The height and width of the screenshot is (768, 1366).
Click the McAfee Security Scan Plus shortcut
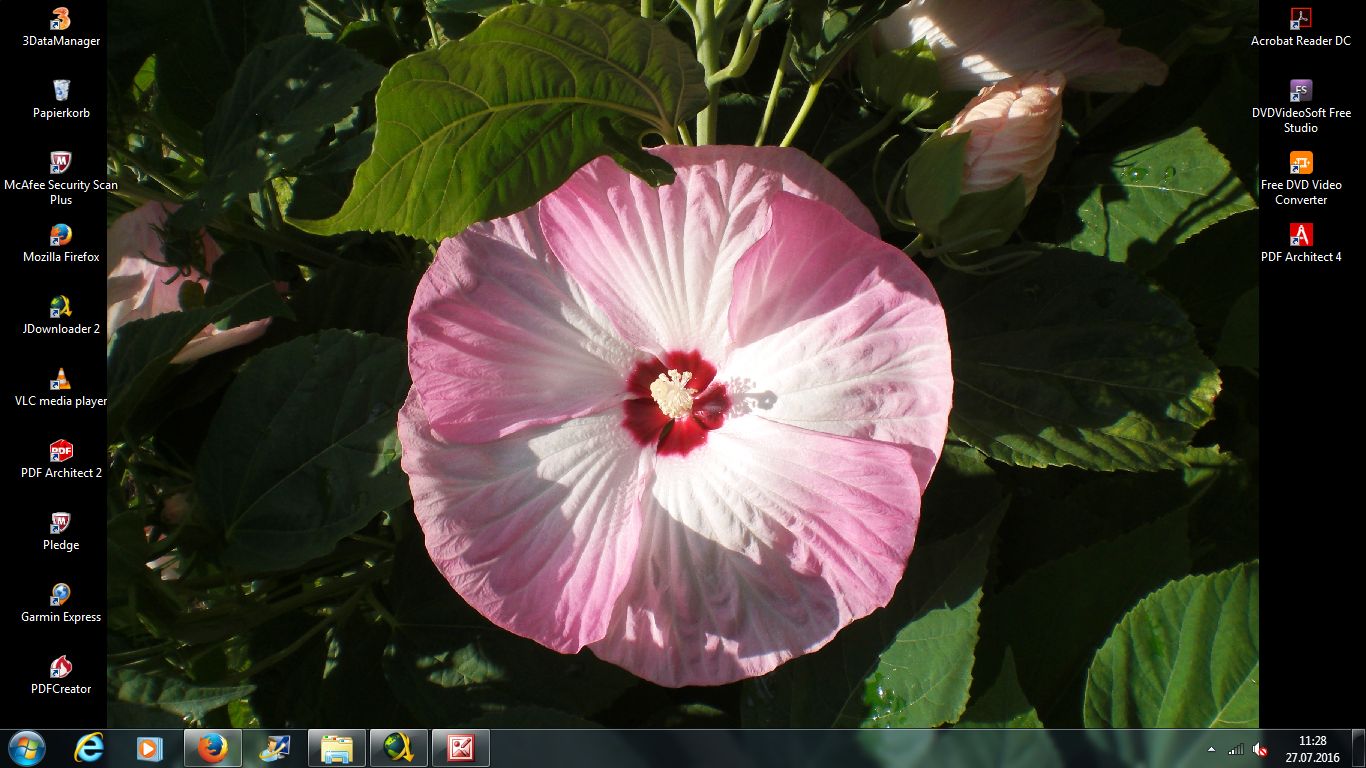pos(61,163)
